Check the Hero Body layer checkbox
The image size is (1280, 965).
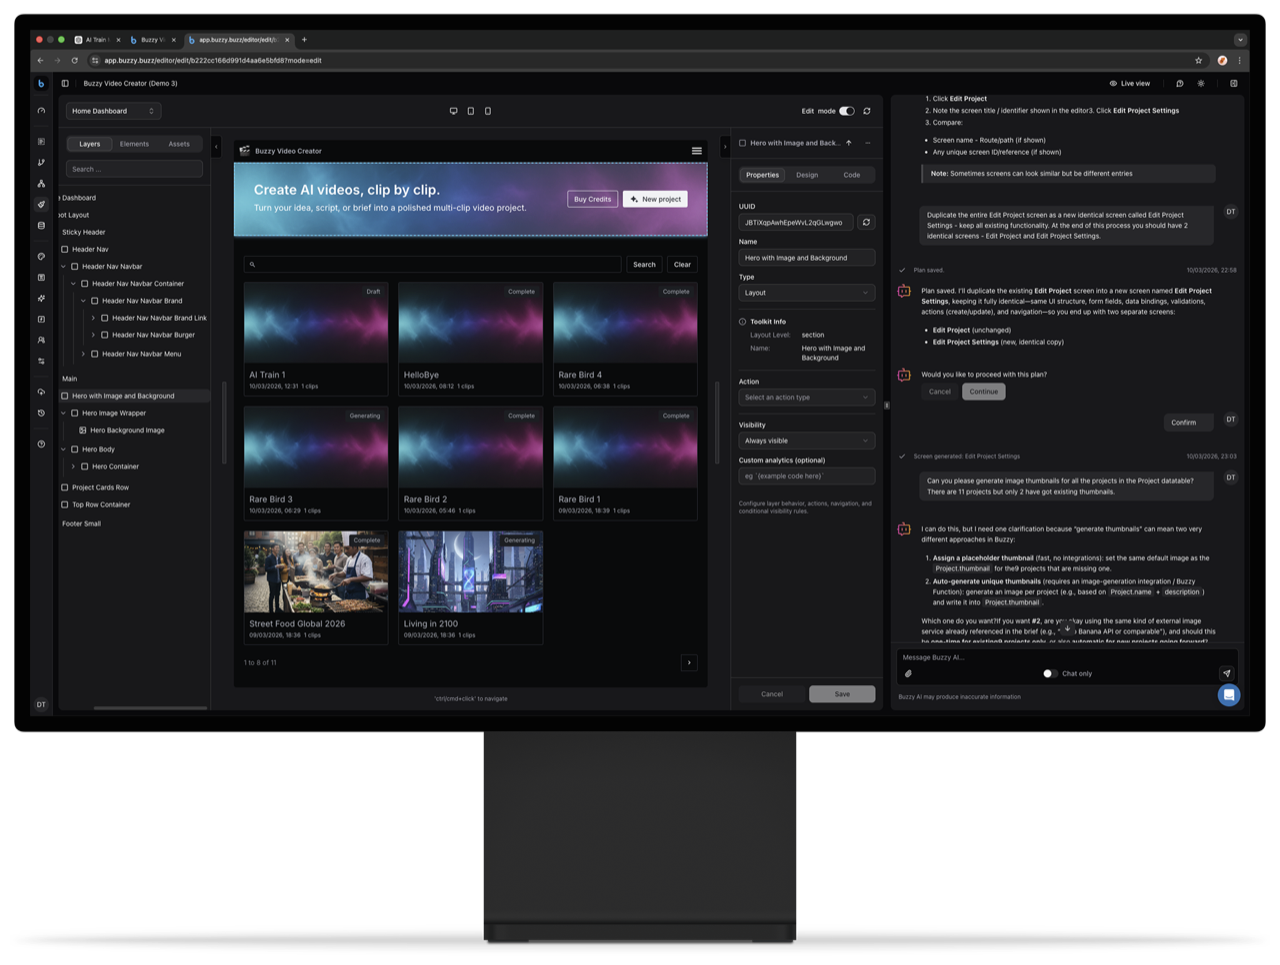tap(75, 450)
